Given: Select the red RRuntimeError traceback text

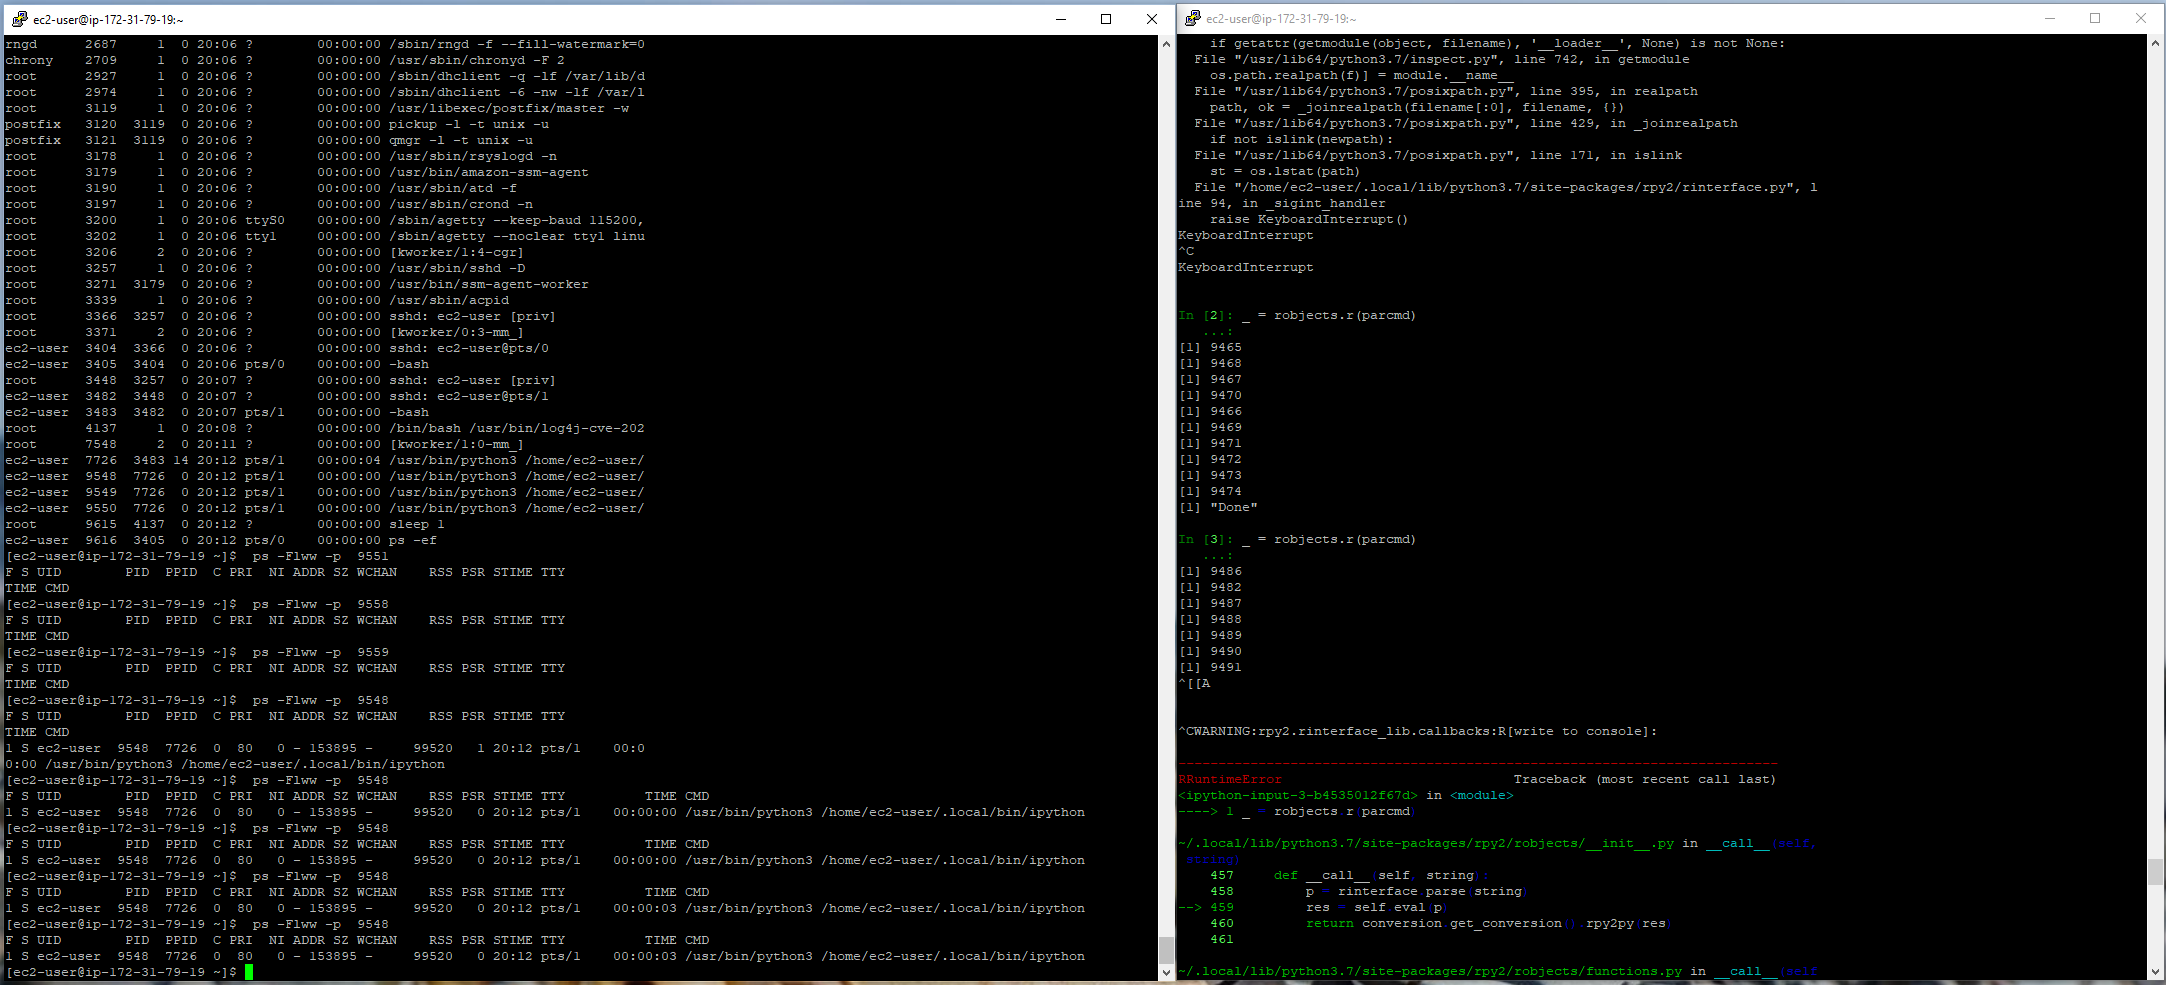Looking at the screenshot, I should [1229, 779].
